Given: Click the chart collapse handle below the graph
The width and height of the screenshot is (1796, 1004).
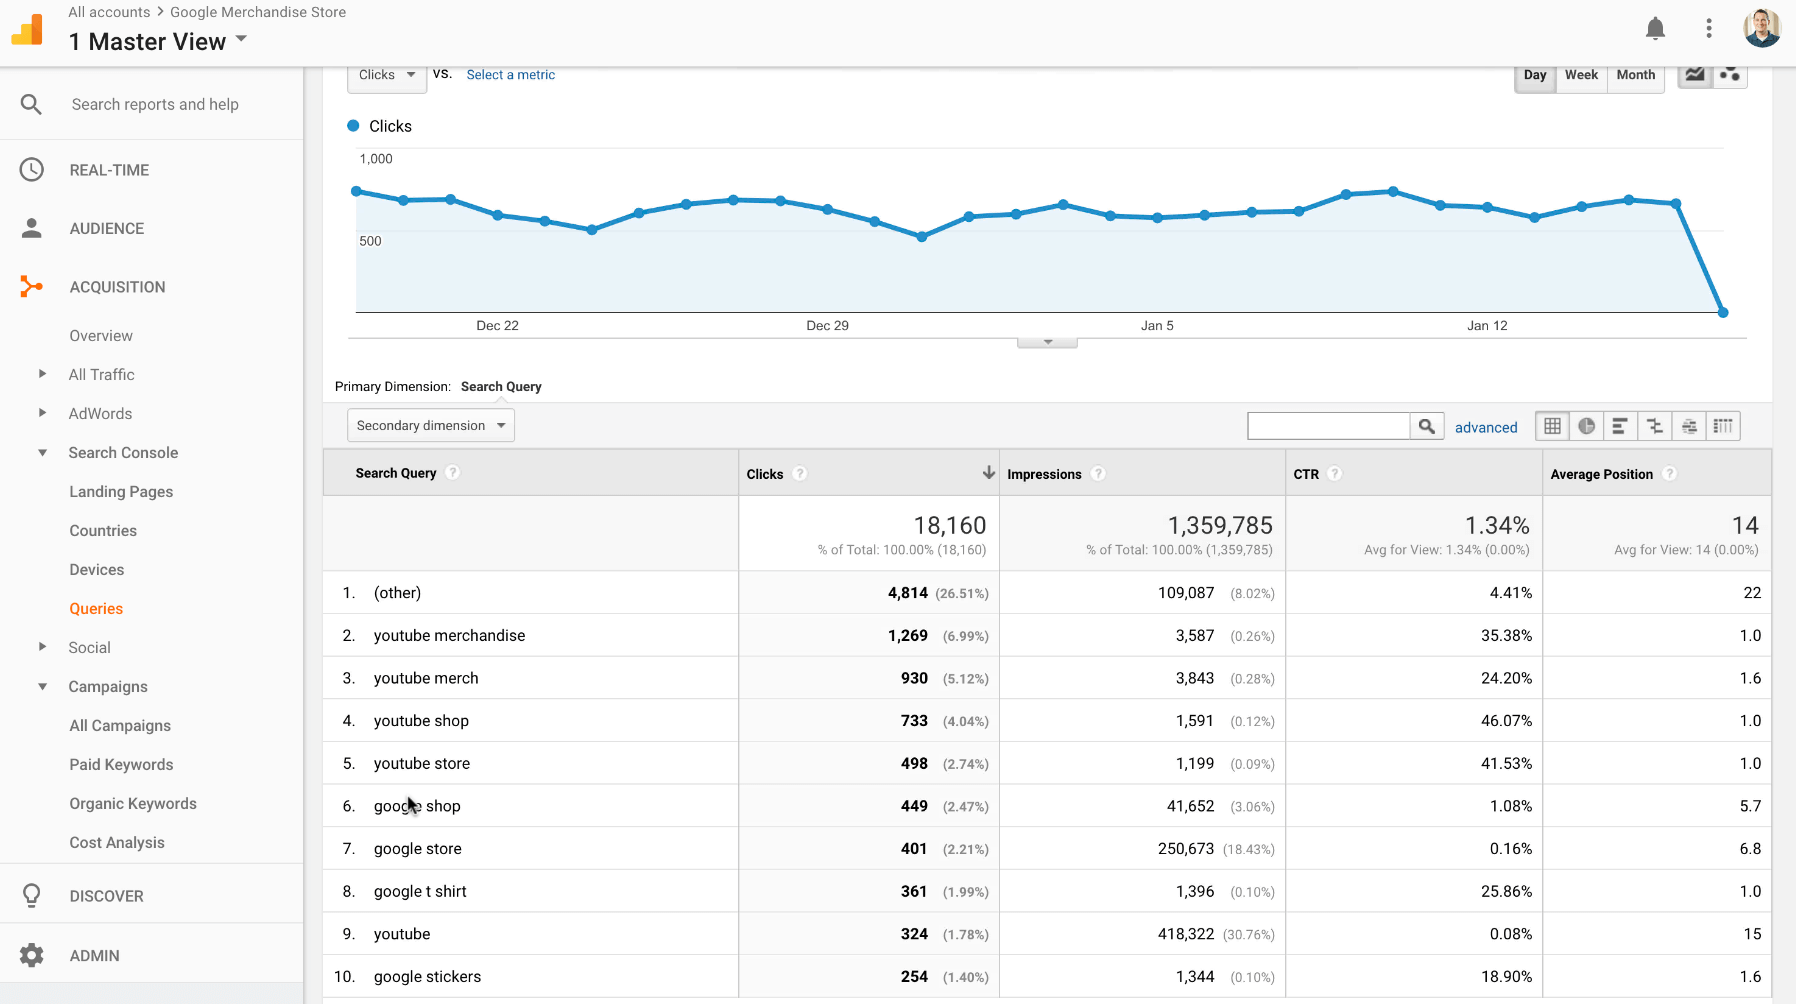Looking at the screenshot, I should (1047, 342).
